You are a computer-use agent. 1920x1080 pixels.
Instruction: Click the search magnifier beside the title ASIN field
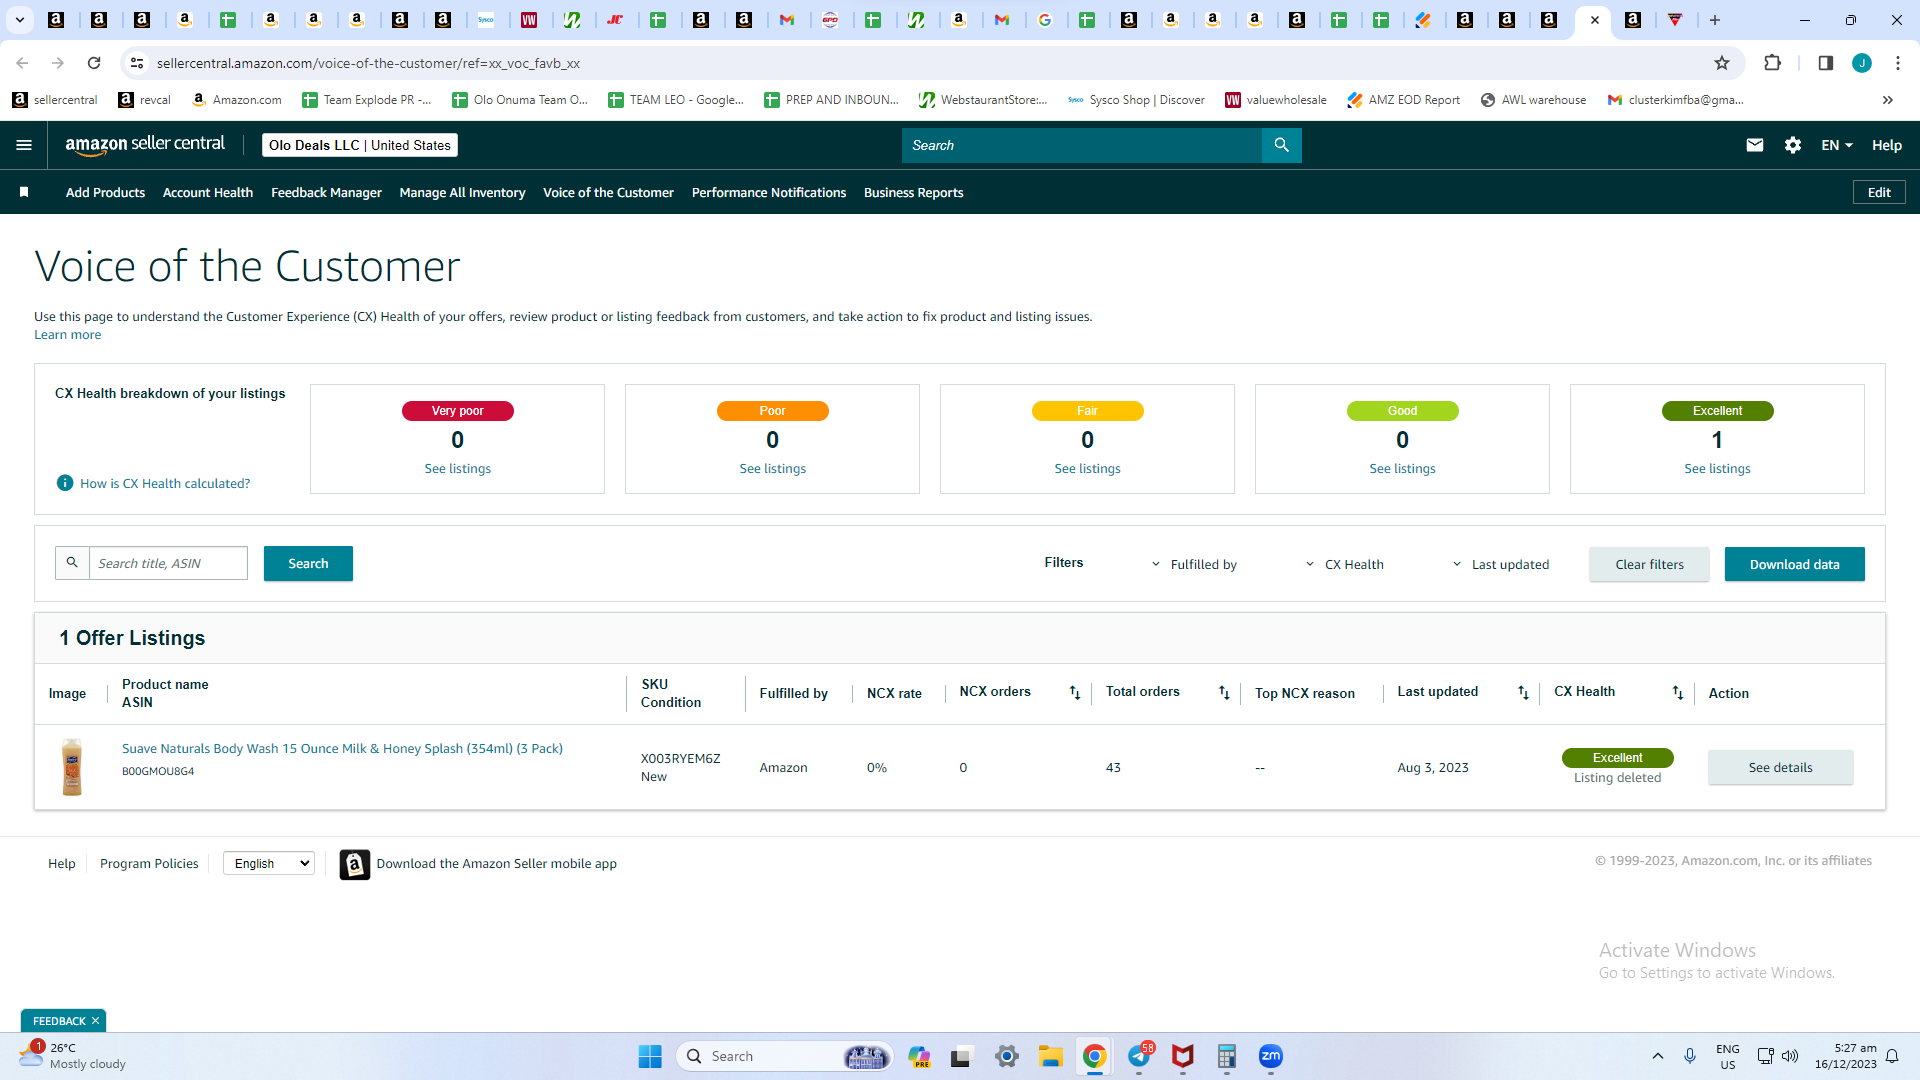pos(72,563)
